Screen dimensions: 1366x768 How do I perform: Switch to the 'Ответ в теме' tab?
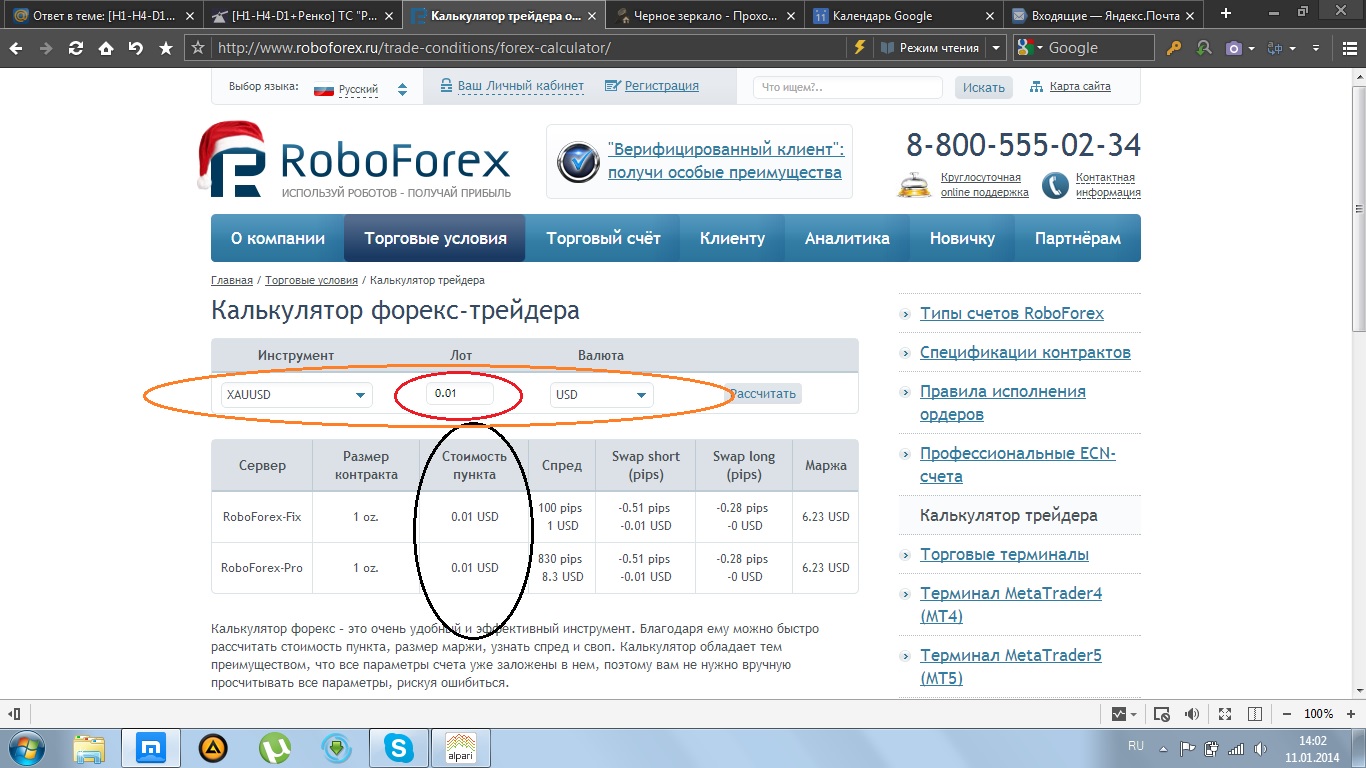pyautogui.click(x=103, y=15)
